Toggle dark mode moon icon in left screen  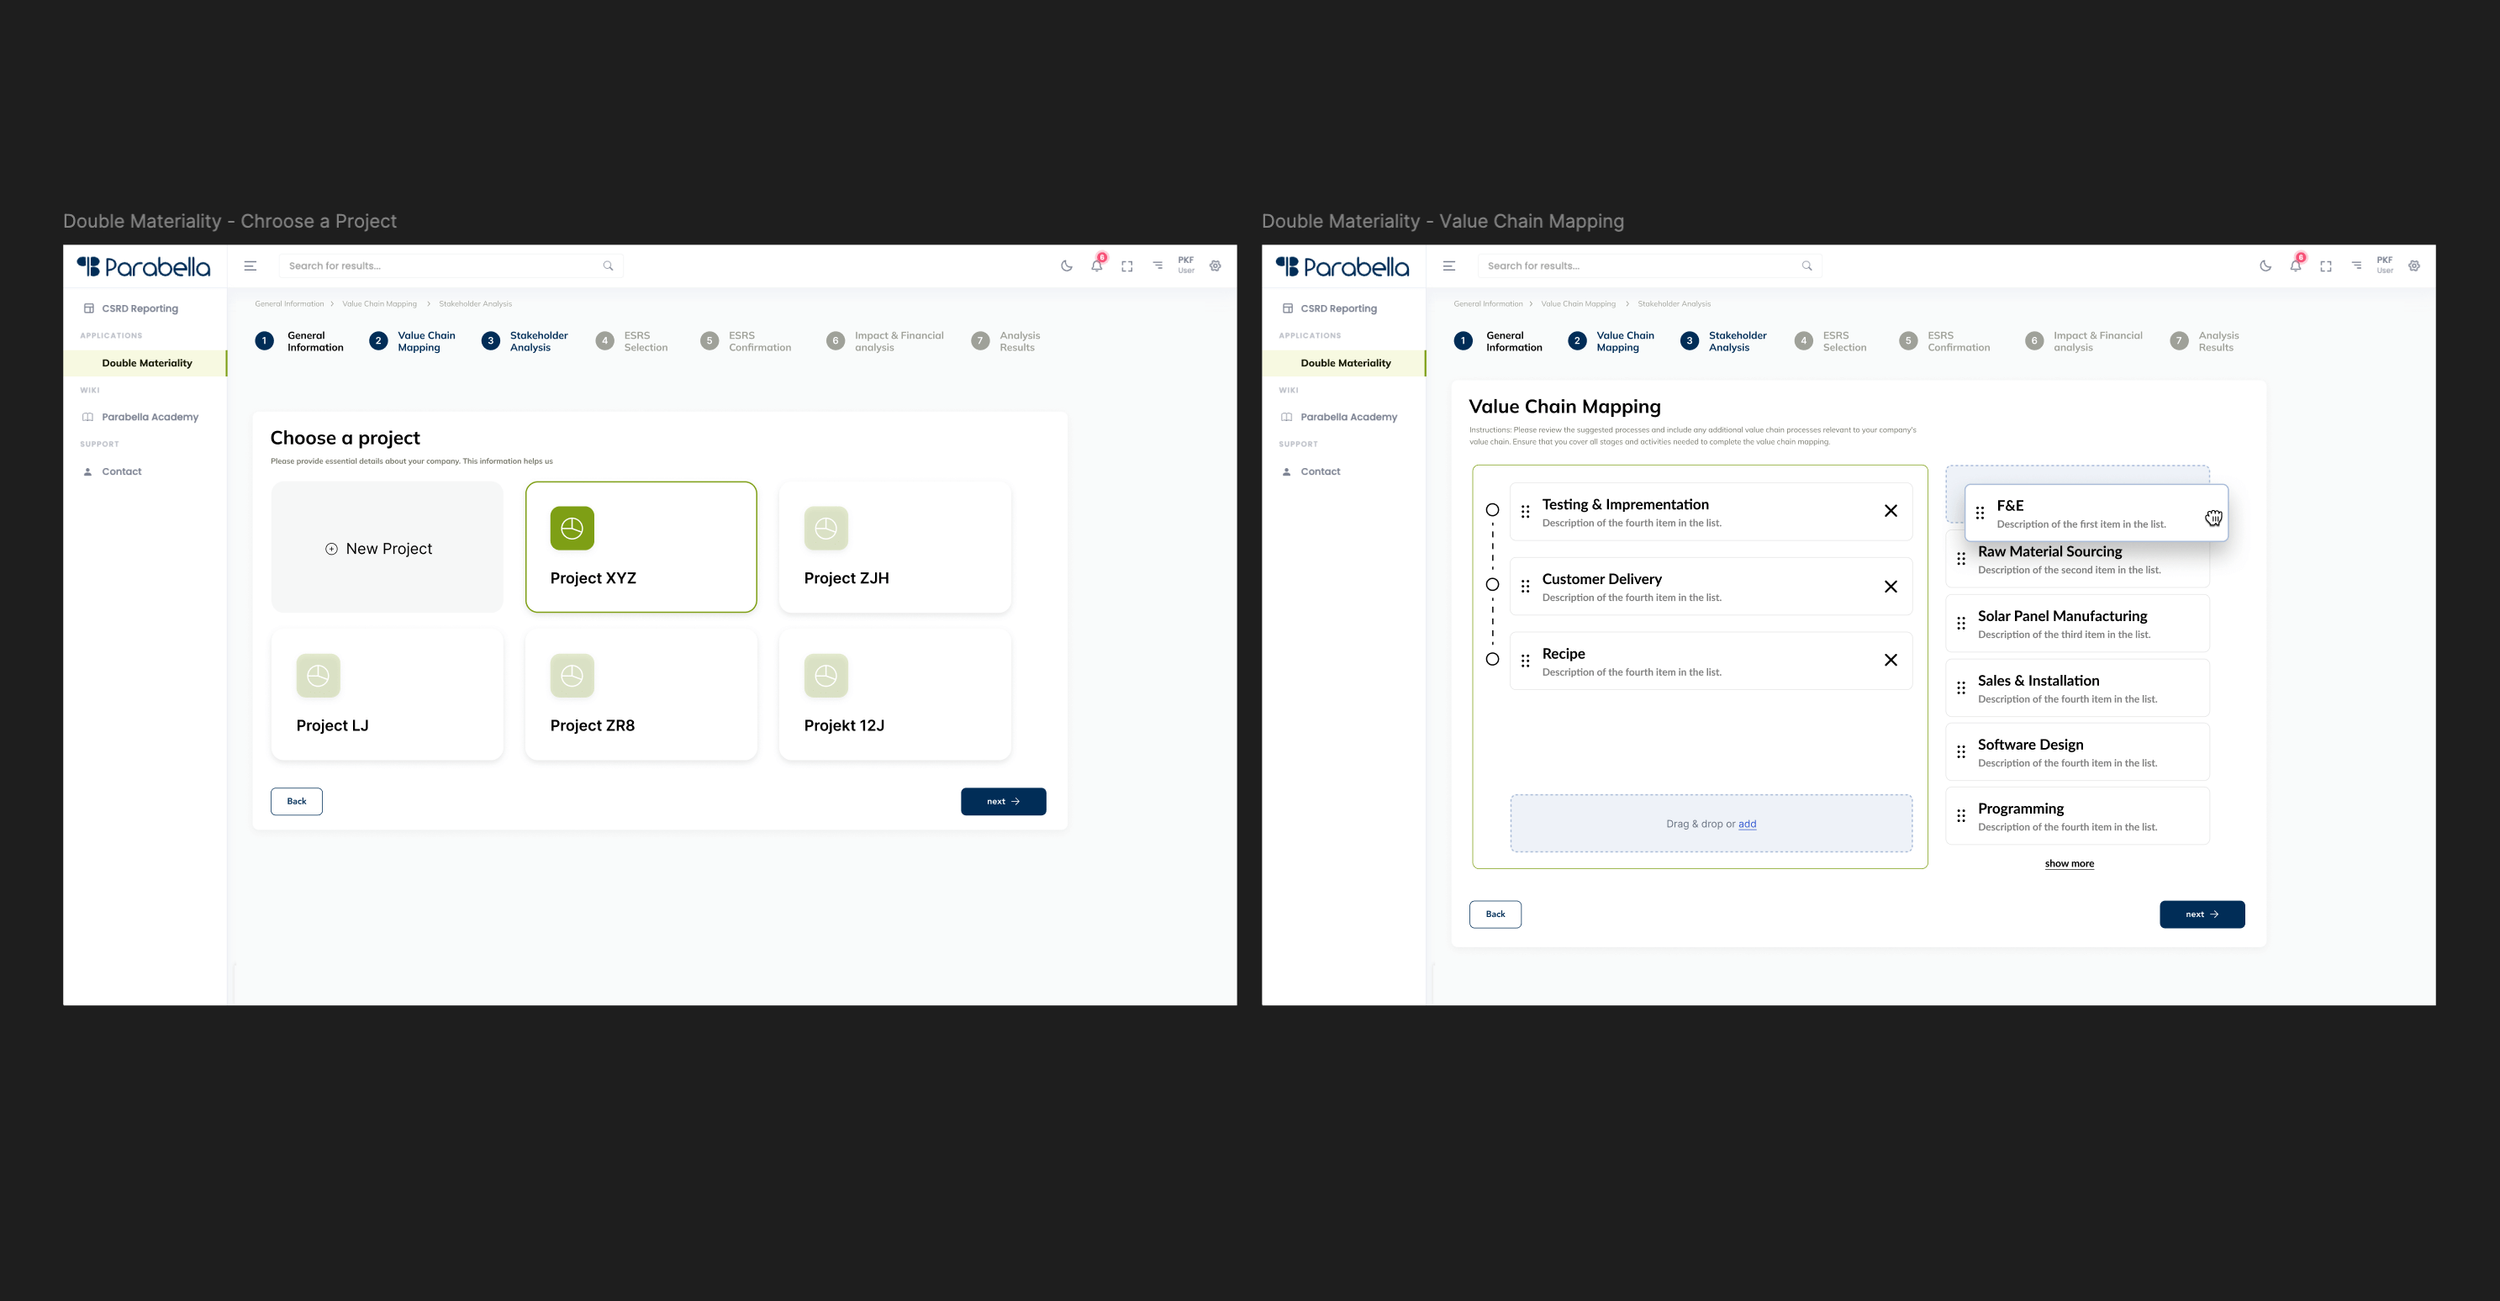(x=1066, y=266)
